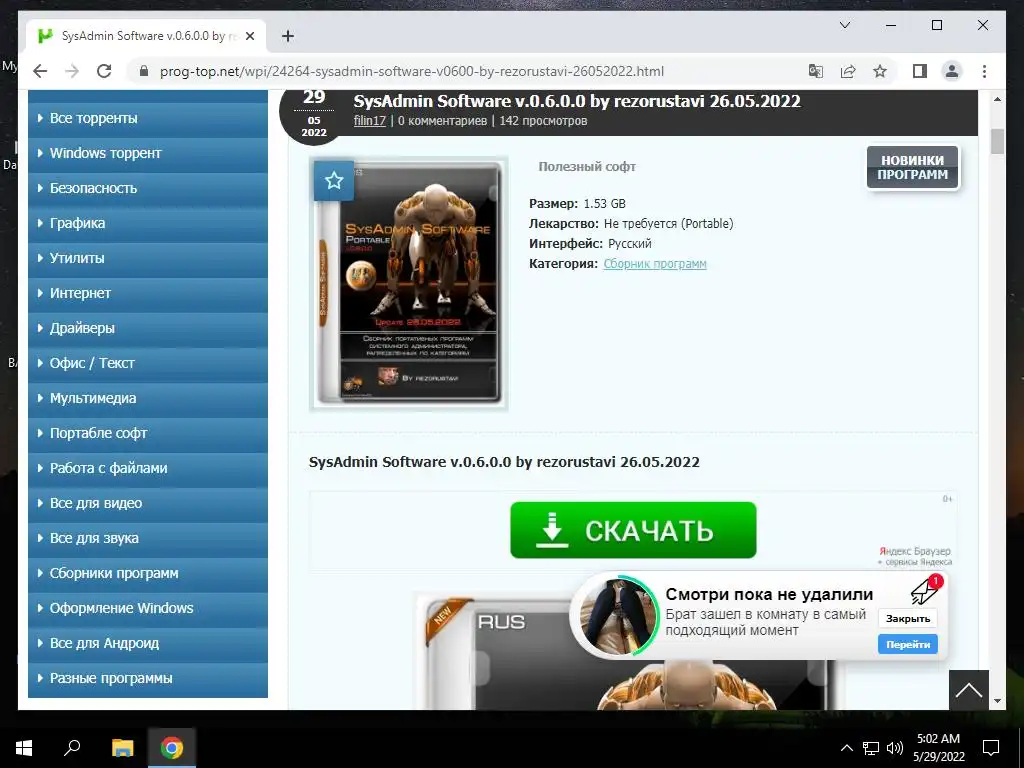The height and width of the screenshot is (768, 1024).
Task: Open the Windows торрент category
Action: [x=148, y=153]
